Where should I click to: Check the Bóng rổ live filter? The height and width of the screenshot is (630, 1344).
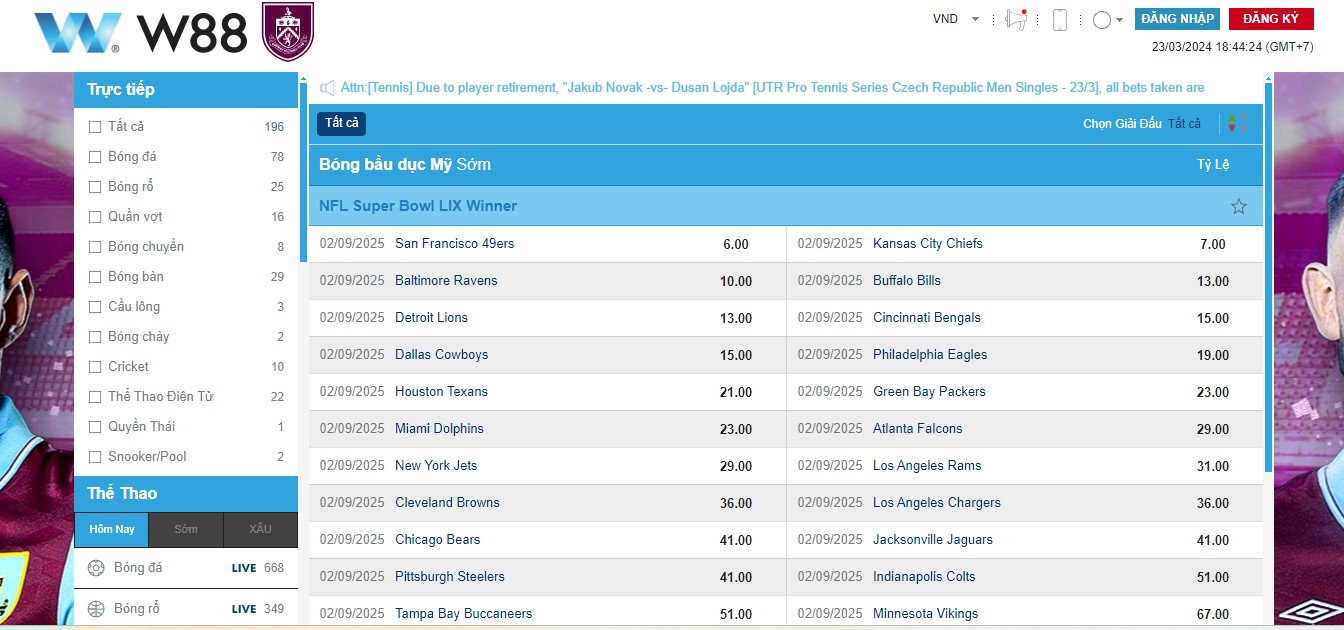click(95, 187)
